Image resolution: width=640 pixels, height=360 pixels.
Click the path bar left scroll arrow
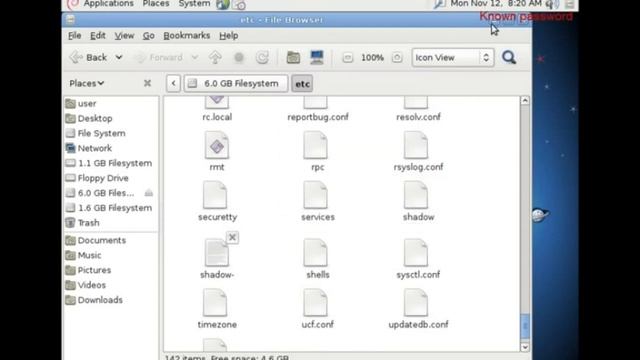coord(173,83)
